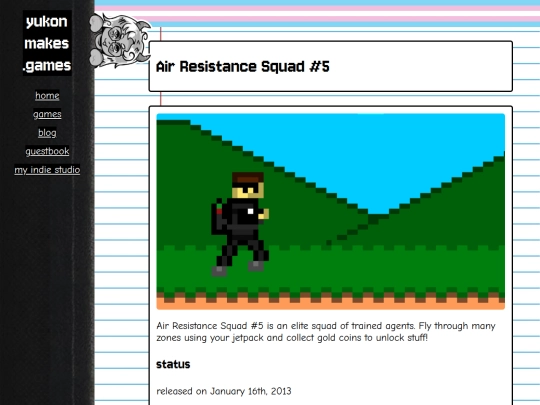Click the yukon makes .games site logo
Screen dimensions: 540x405
coord(47,43)
